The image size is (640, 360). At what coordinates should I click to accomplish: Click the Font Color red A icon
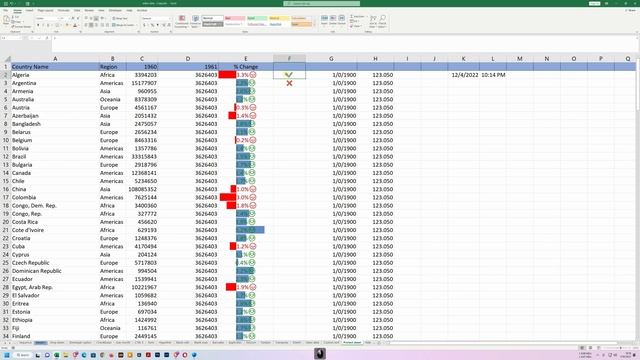coord(75,25)
